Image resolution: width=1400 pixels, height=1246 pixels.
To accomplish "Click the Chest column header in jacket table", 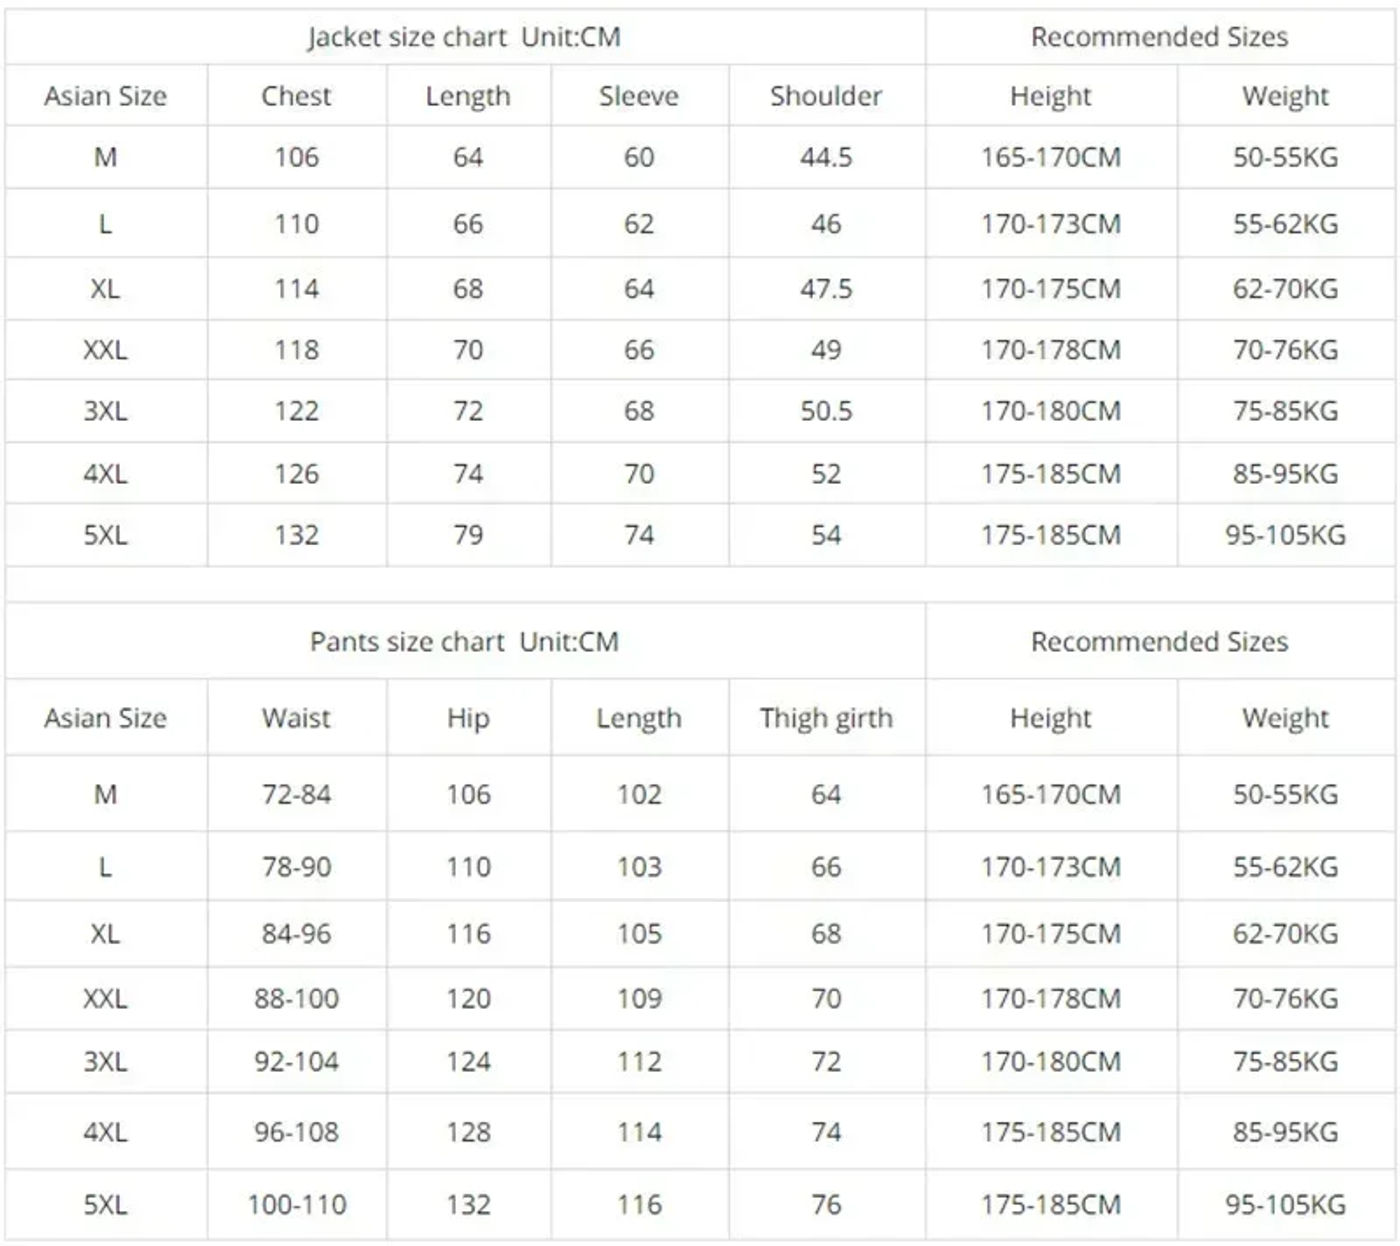I will click(296, 96).
